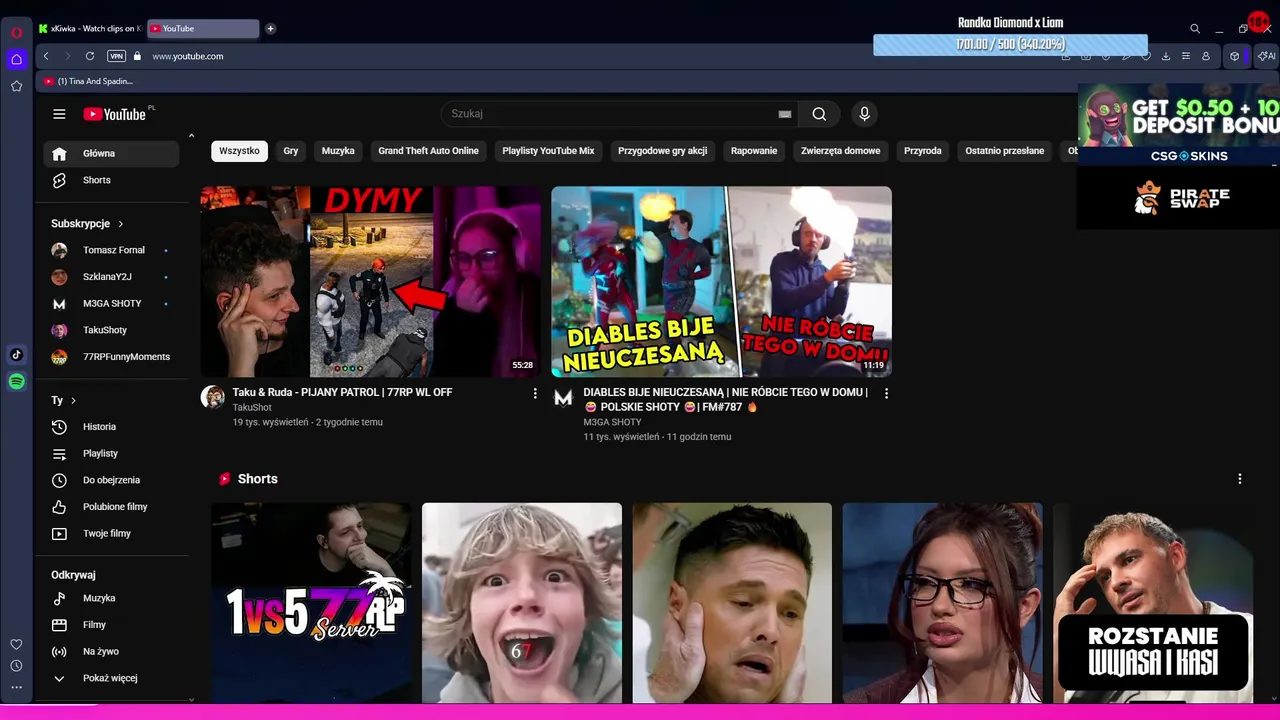Open options for DIABLES BIJE video

pos(886,394)
